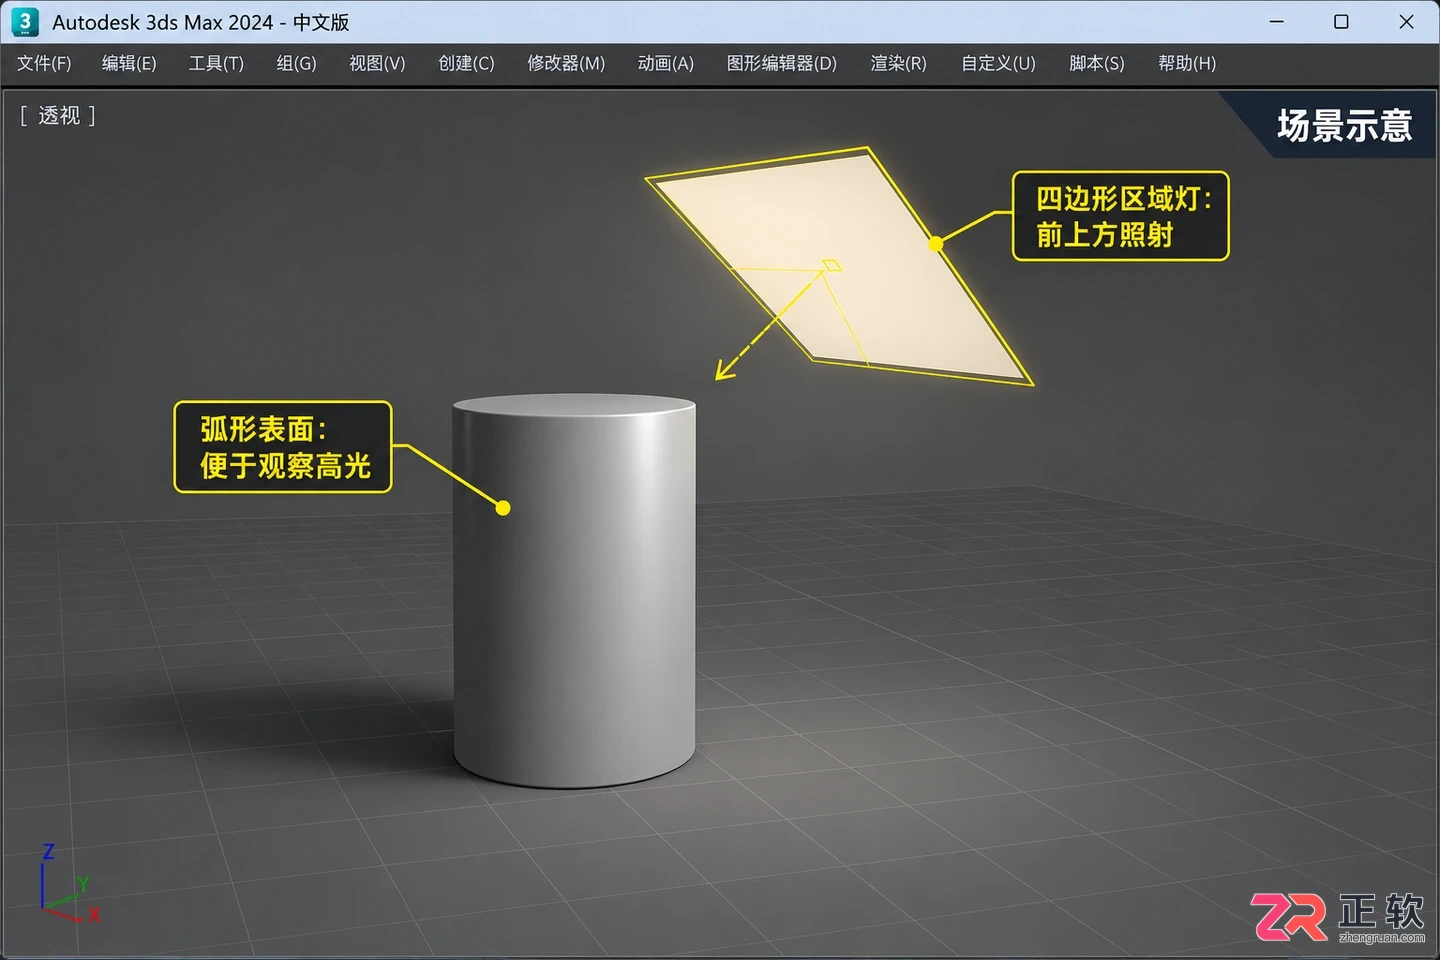Open the 脚本(S) menu
This screenshot has height=960, width=1440.
(1096, 63)
